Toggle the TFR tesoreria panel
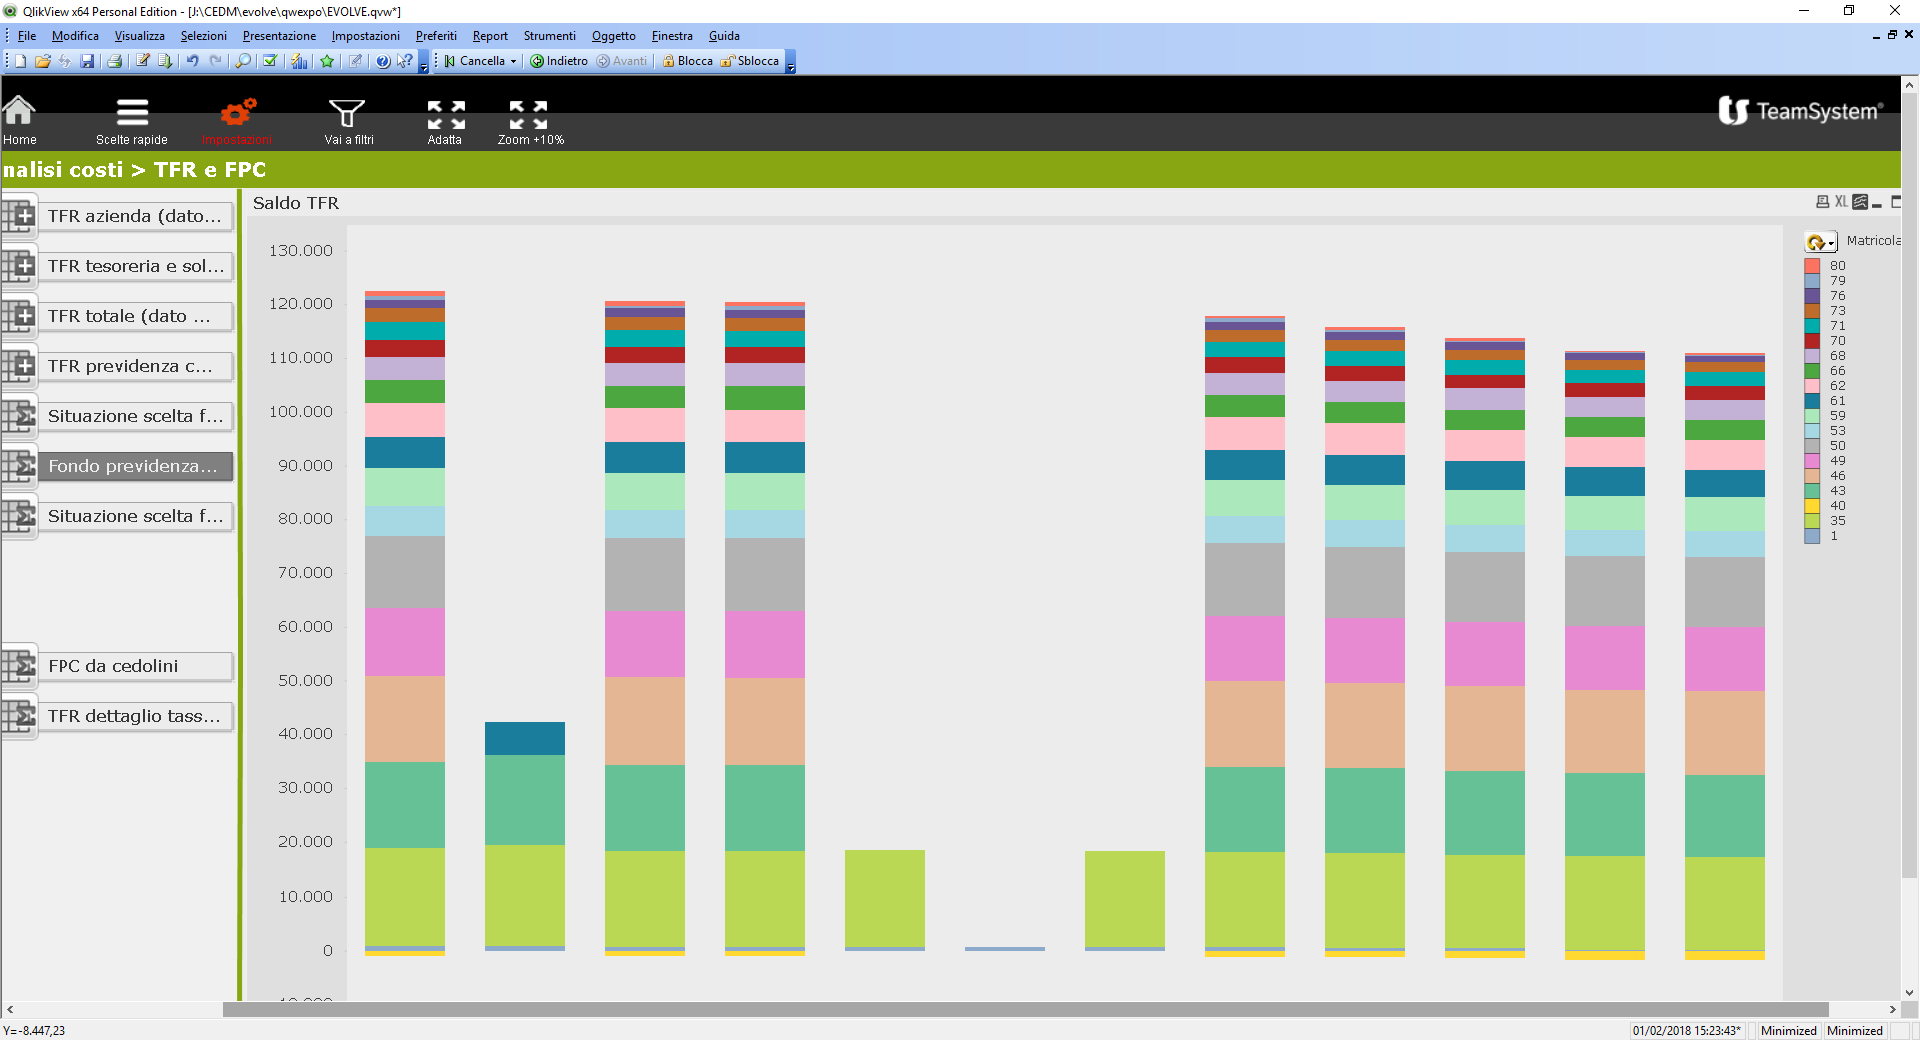1920x1040 pixels. [x=19, y=266]
